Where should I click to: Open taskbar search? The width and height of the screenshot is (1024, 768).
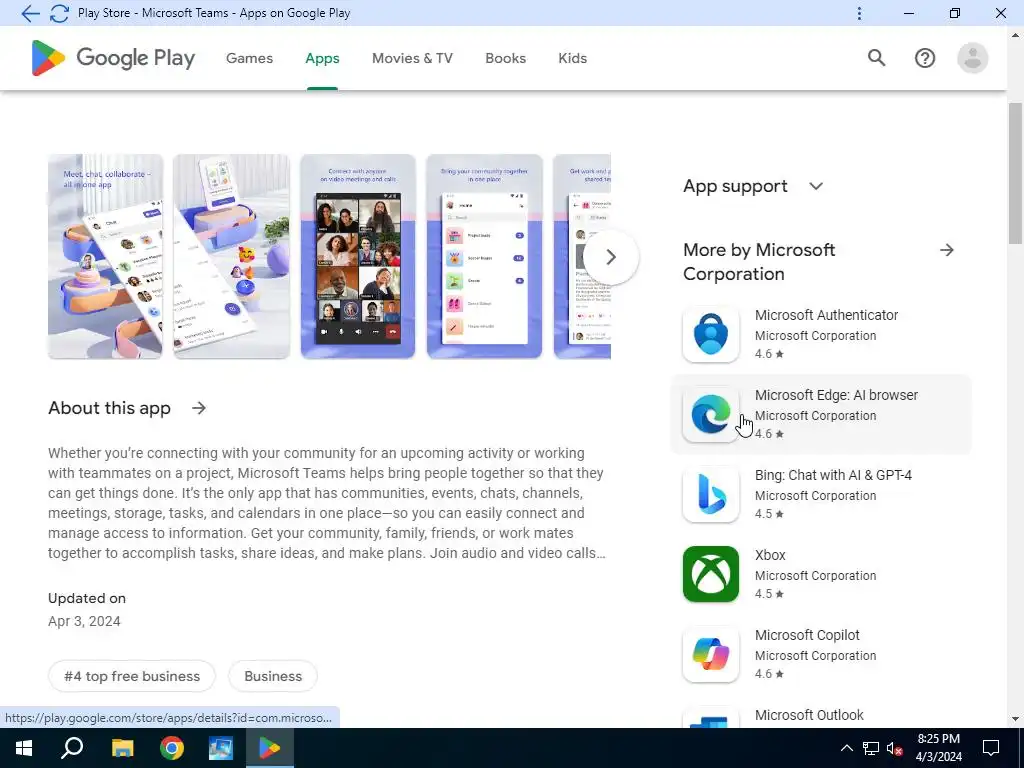(72, 748)
